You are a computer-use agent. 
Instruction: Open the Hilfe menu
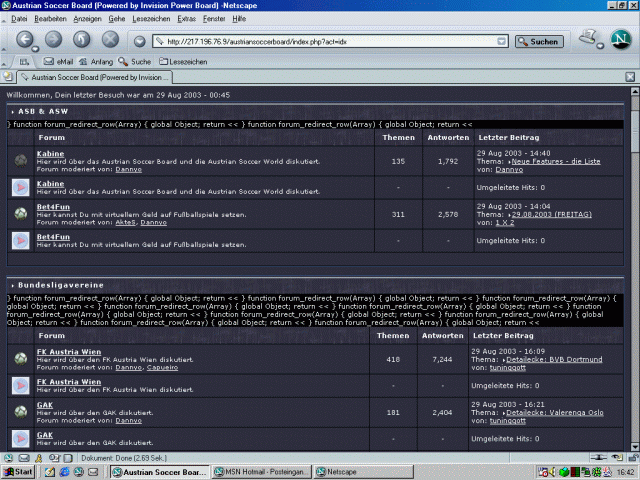pyautogui.click(x=239, y=19)
